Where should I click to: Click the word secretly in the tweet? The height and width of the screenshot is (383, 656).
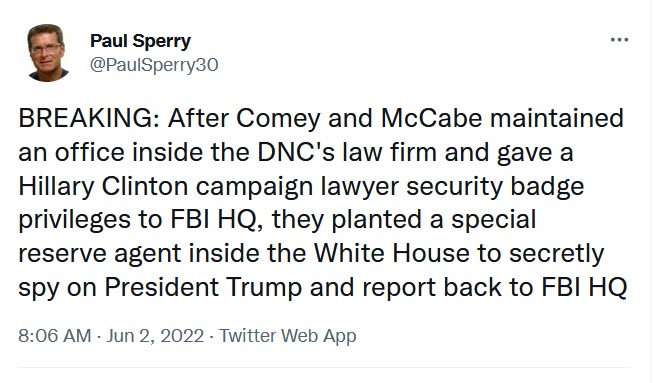click(556, 254)
